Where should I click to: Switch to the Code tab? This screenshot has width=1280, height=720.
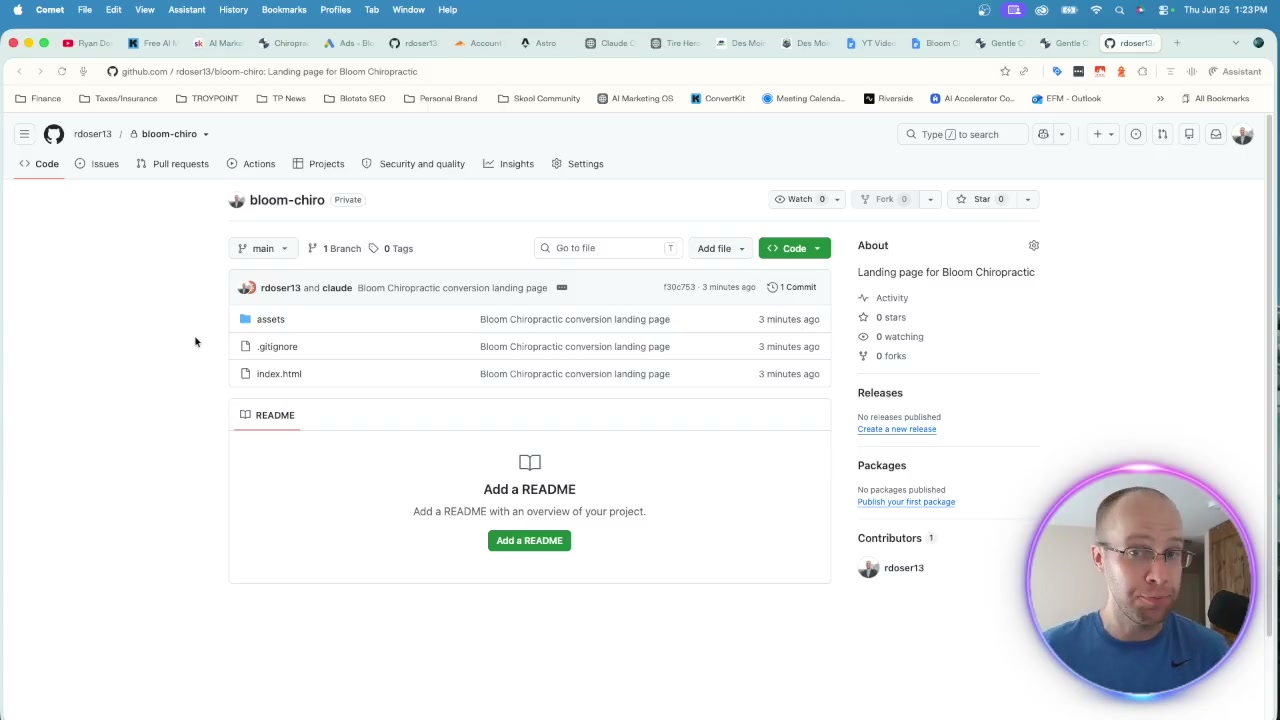tap(39, 164)
